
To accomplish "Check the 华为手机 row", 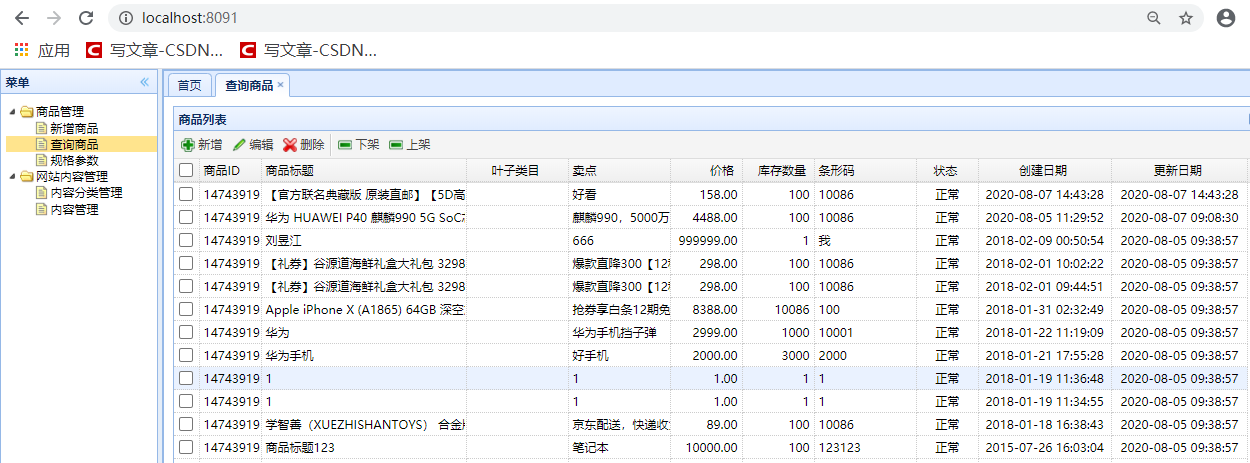I will (x=186, y=355).
